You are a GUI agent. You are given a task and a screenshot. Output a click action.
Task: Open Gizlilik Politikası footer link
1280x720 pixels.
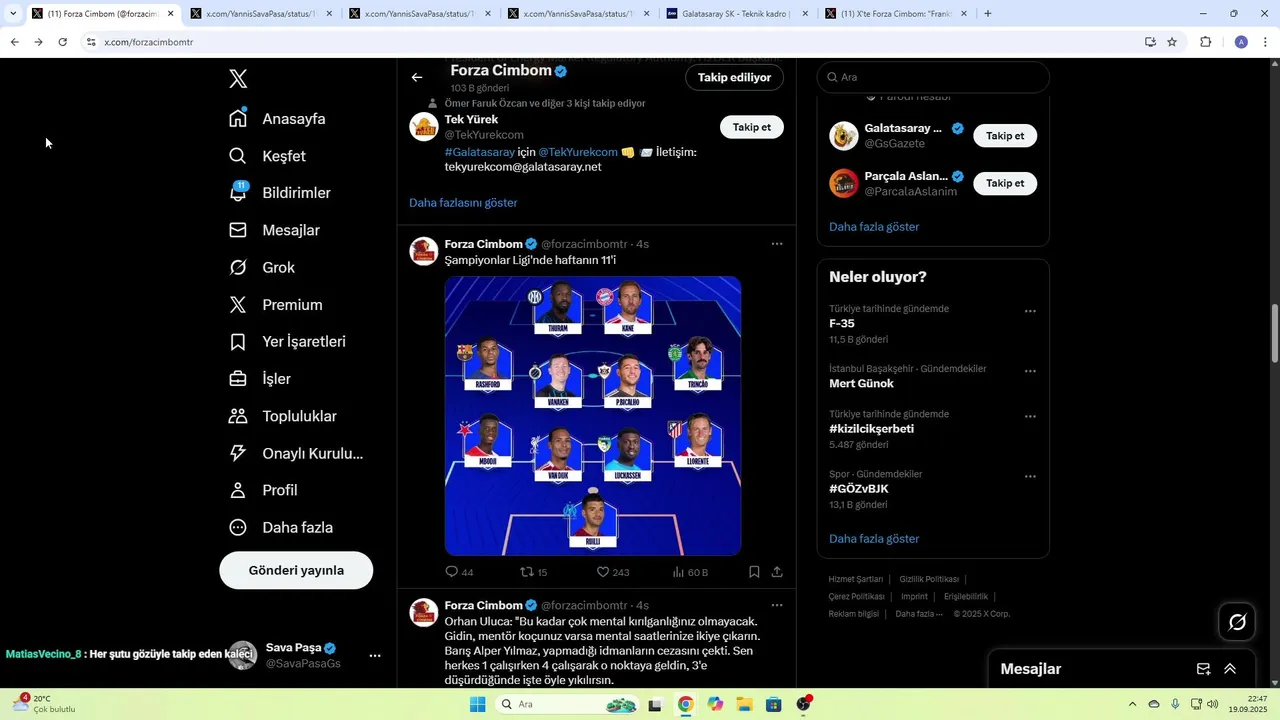coord(929,579)
